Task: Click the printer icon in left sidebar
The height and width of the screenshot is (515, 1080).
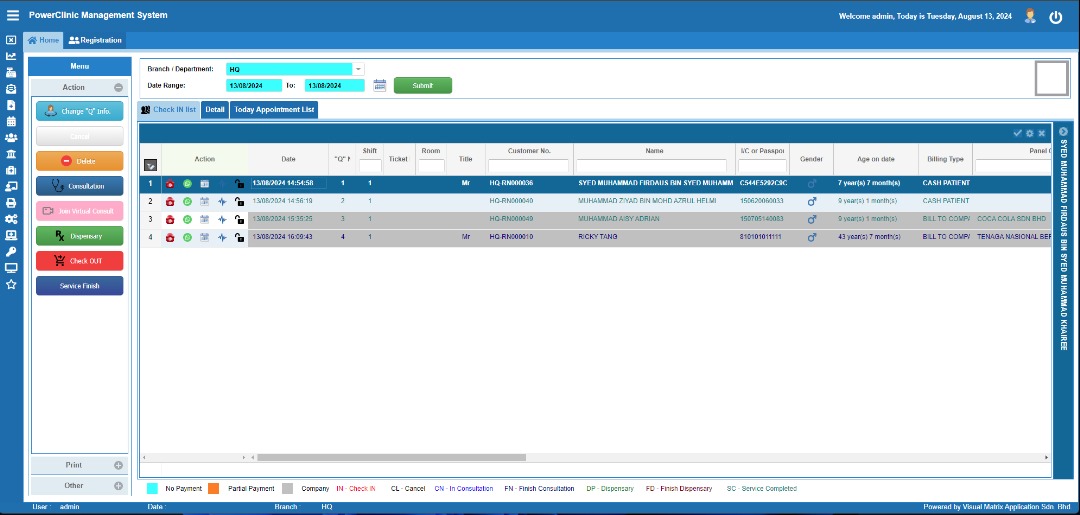Action: pos(11,202)
